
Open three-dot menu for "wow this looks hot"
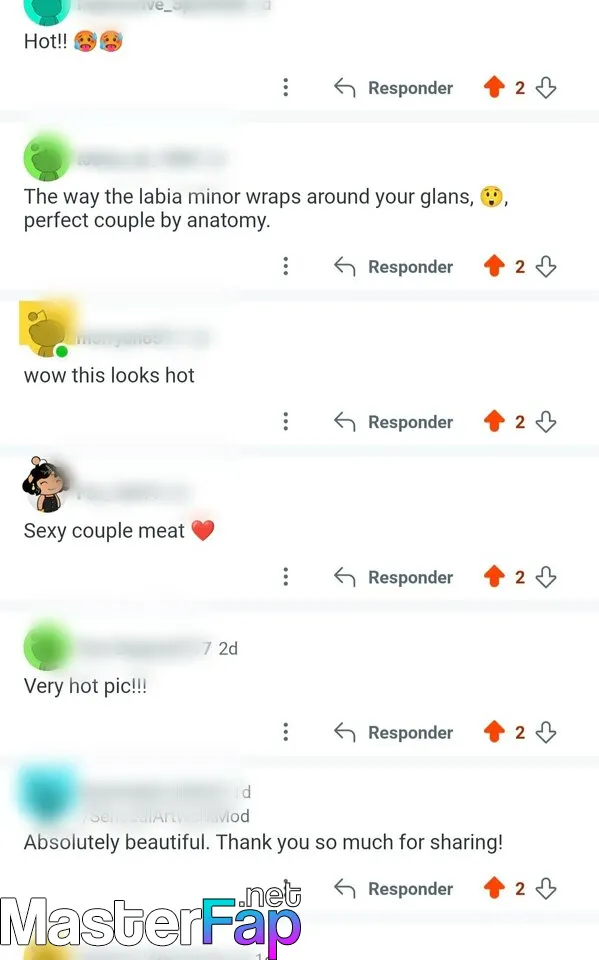[285, 422]
